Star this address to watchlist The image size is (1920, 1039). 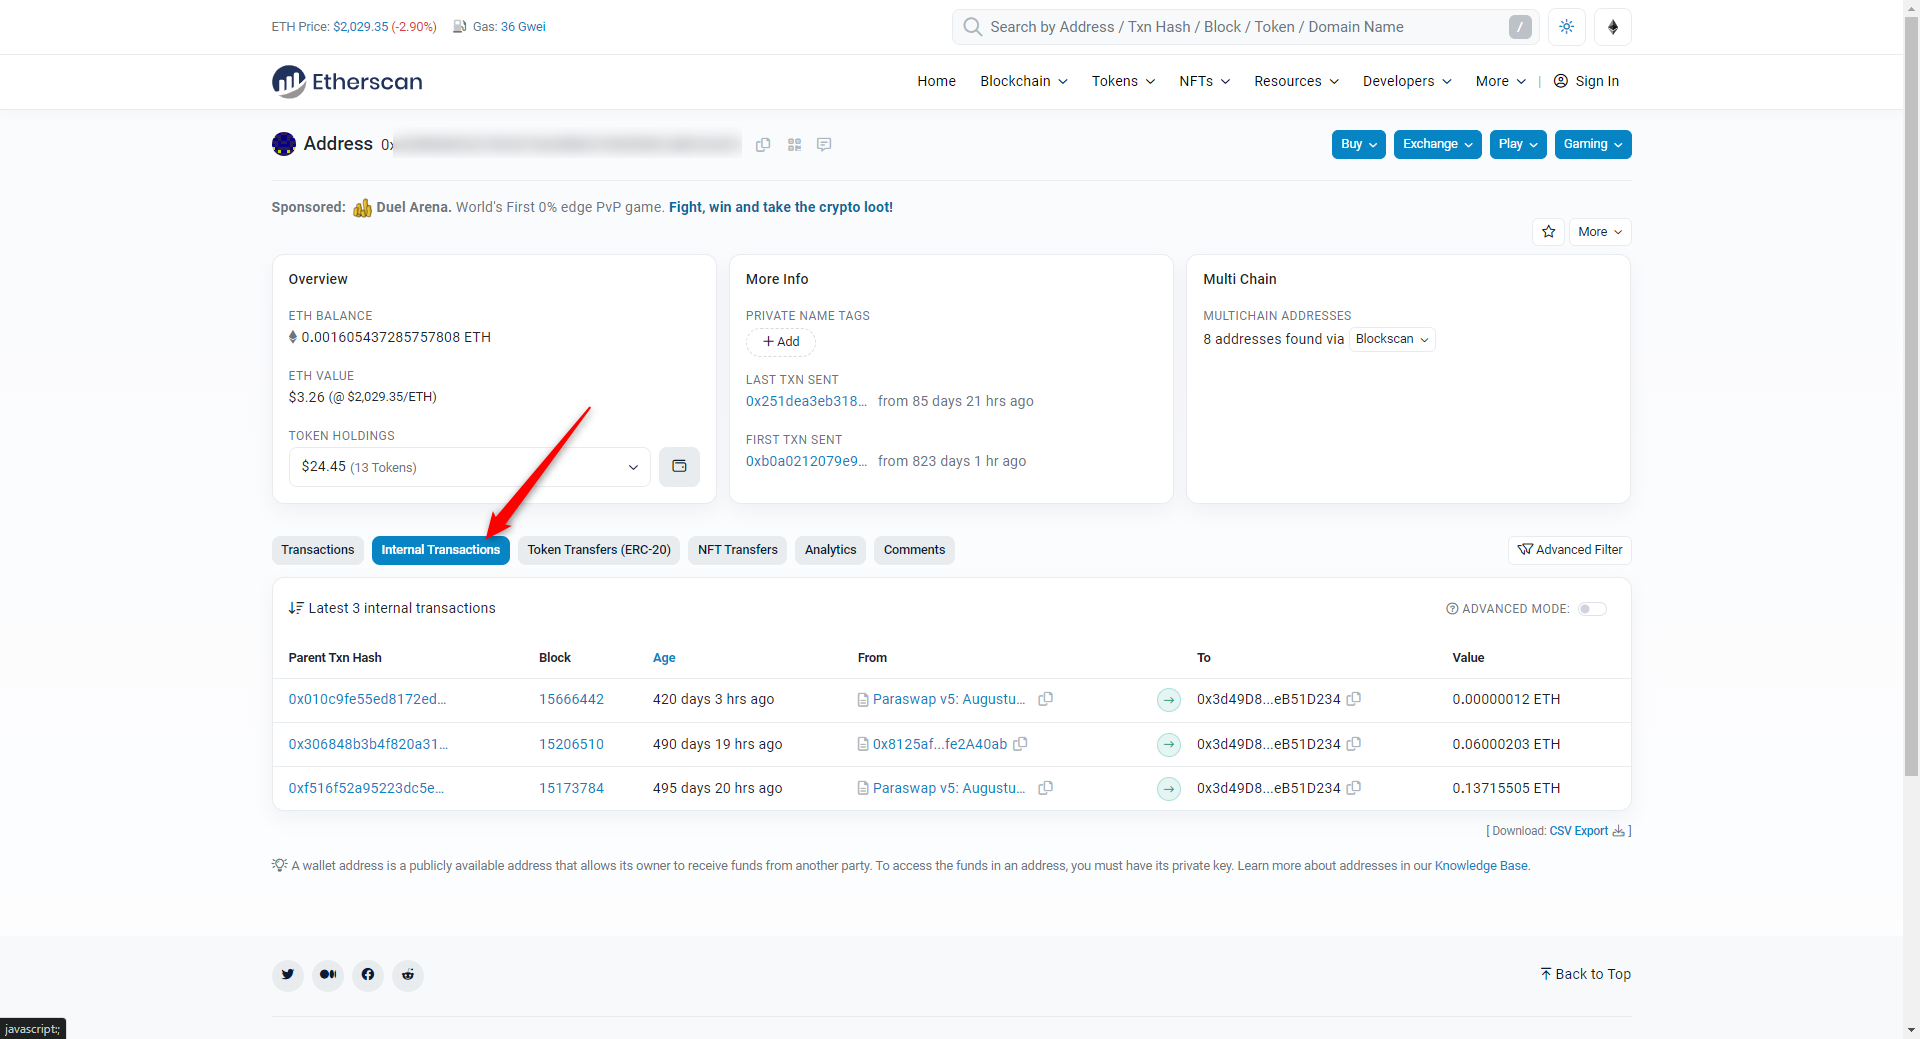point(1548,232)
